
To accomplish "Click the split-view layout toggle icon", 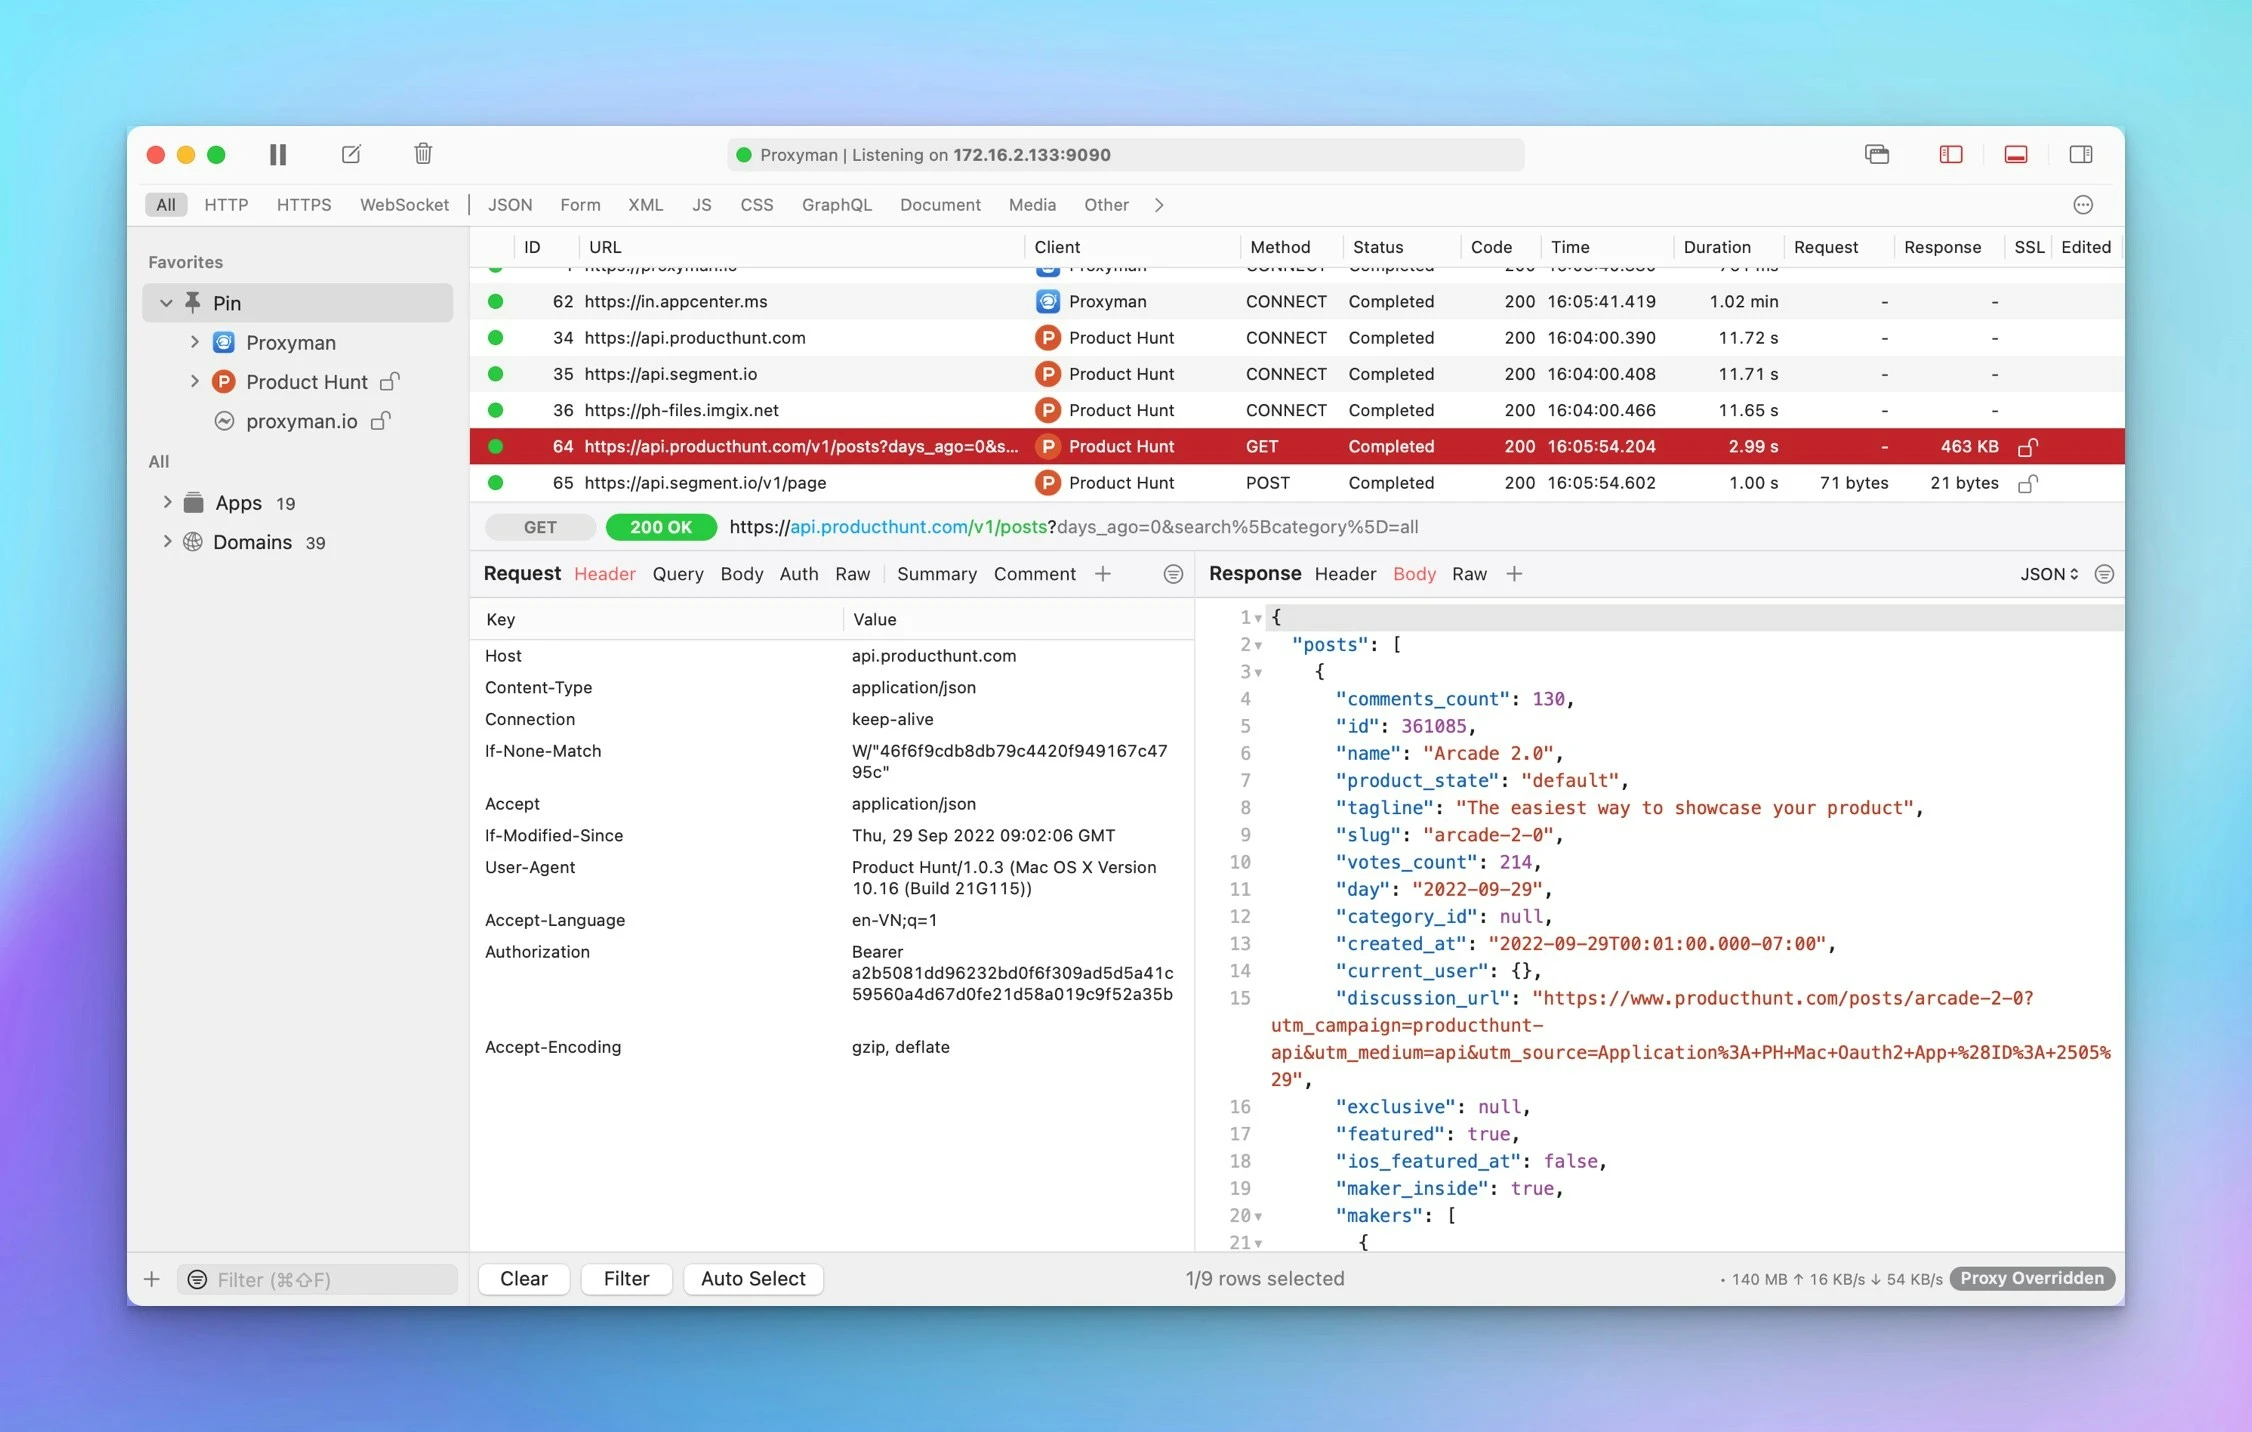I will point(2080,154).
